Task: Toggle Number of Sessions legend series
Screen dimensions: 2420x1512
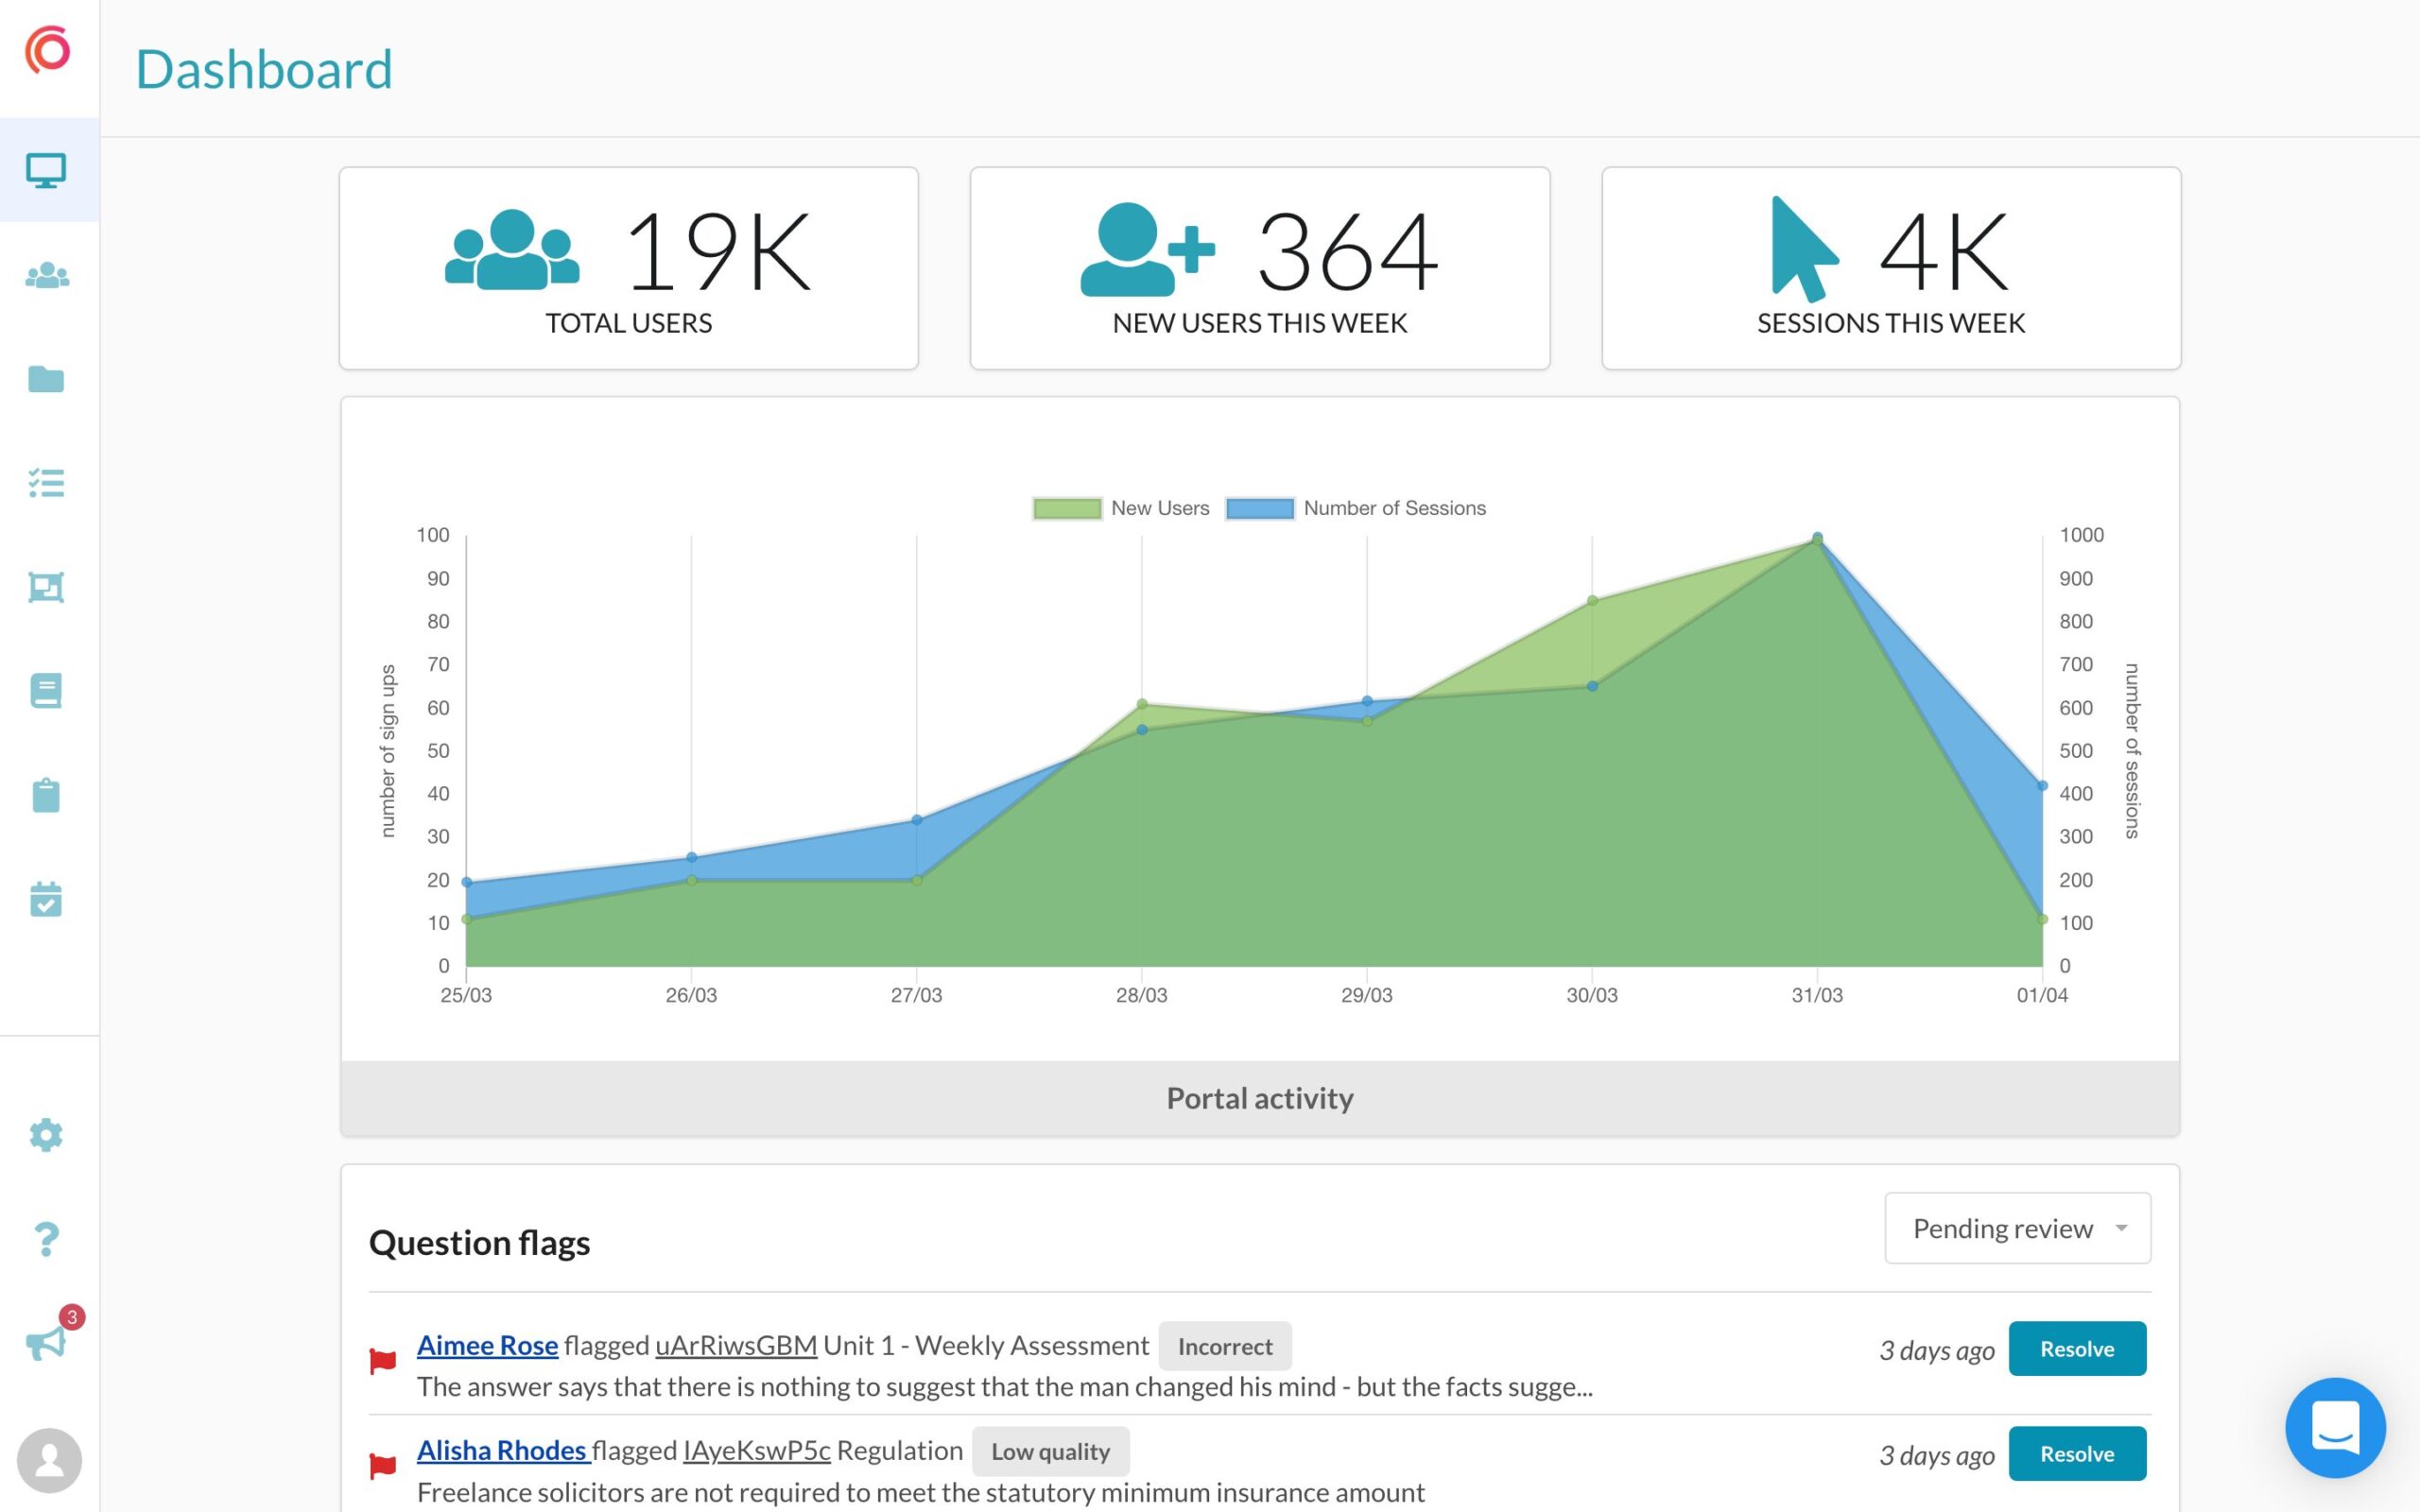Action: click(1356, 508)
